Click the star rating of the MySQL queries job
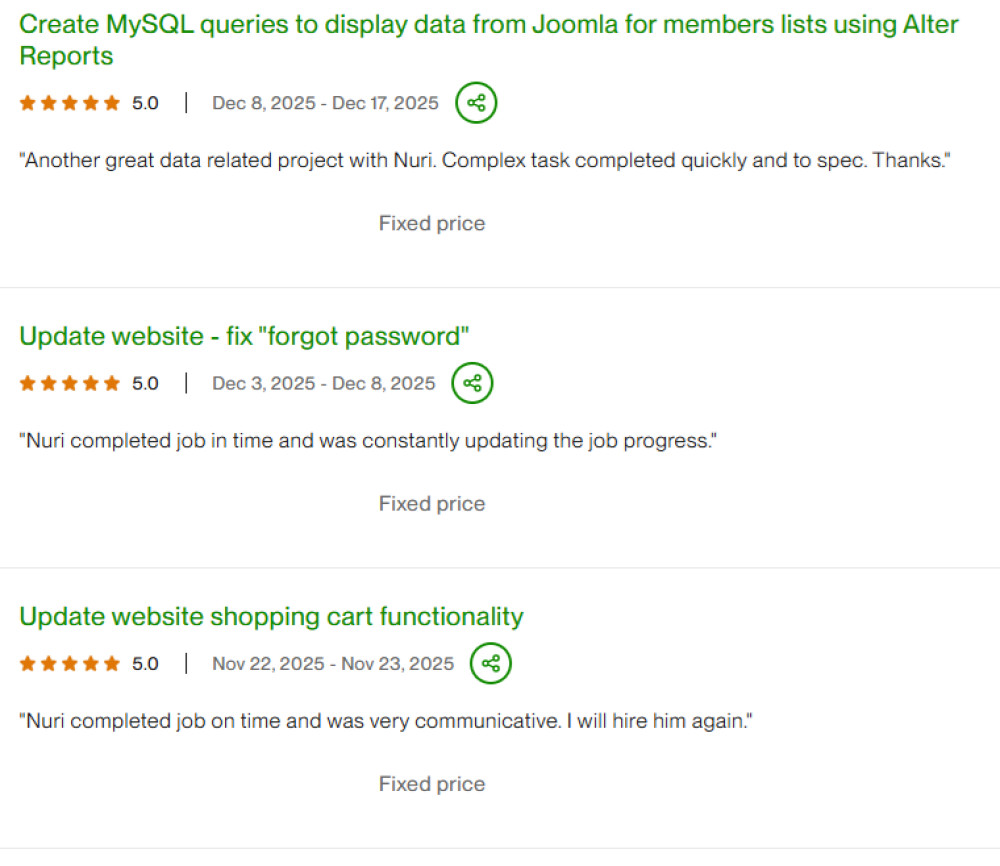The image size is (1000, 866). [x=70, y=103]
